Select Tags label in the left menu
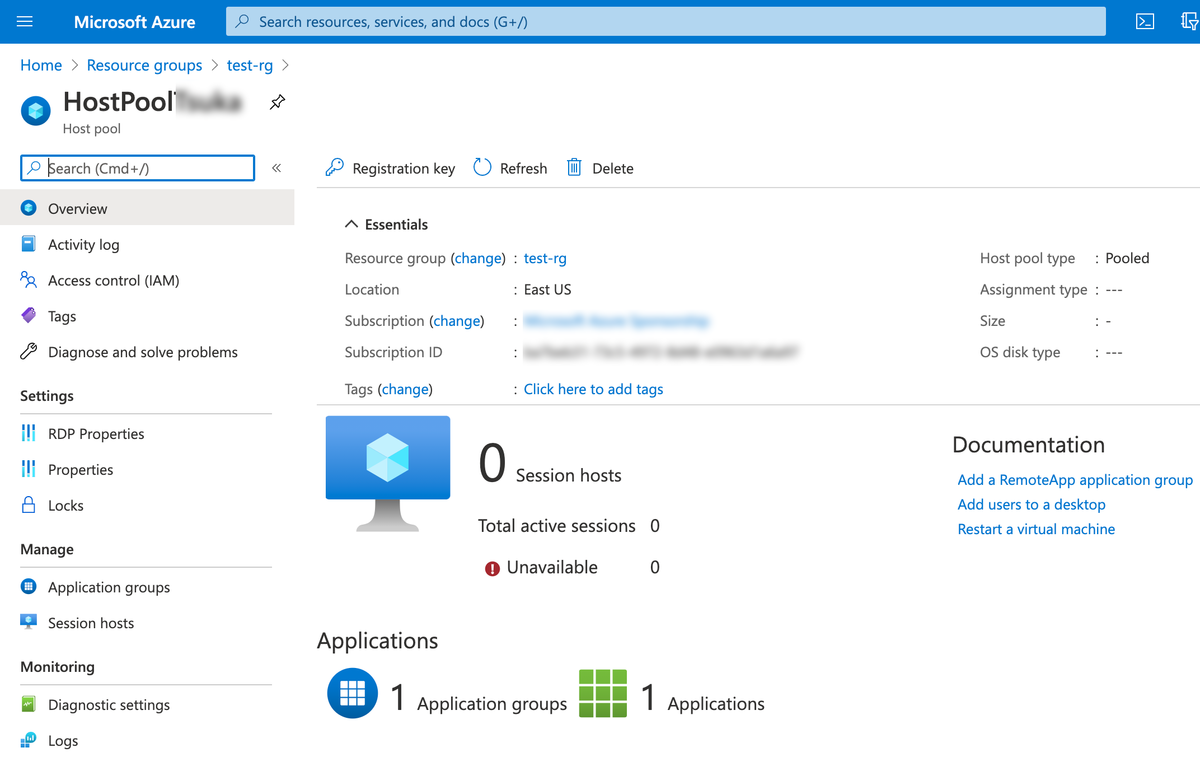1200x757 pixels. 62,316
